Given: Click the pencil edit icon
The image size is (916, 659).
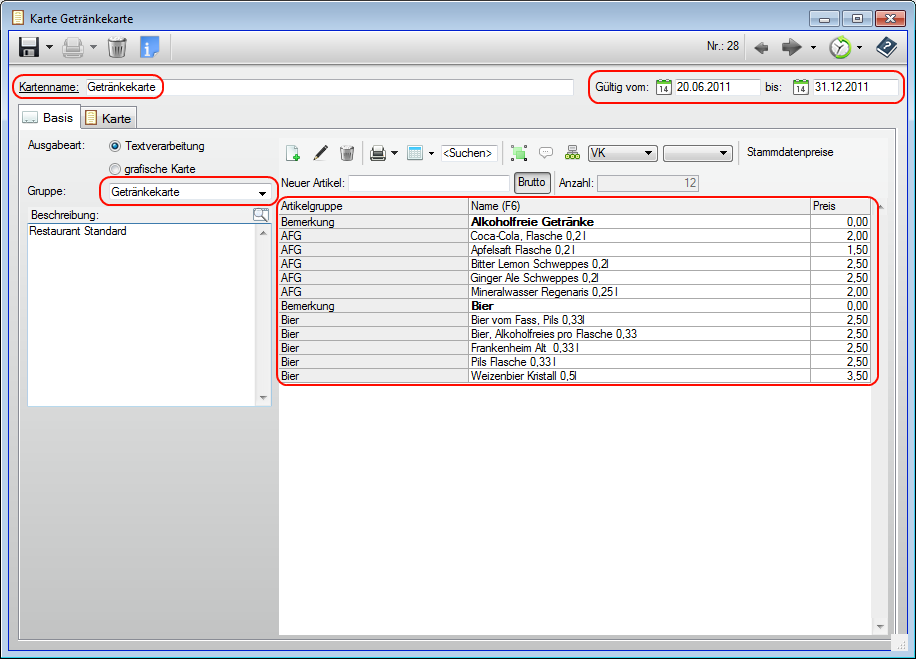Looking at the screenshot, I should tap(320, 153).
